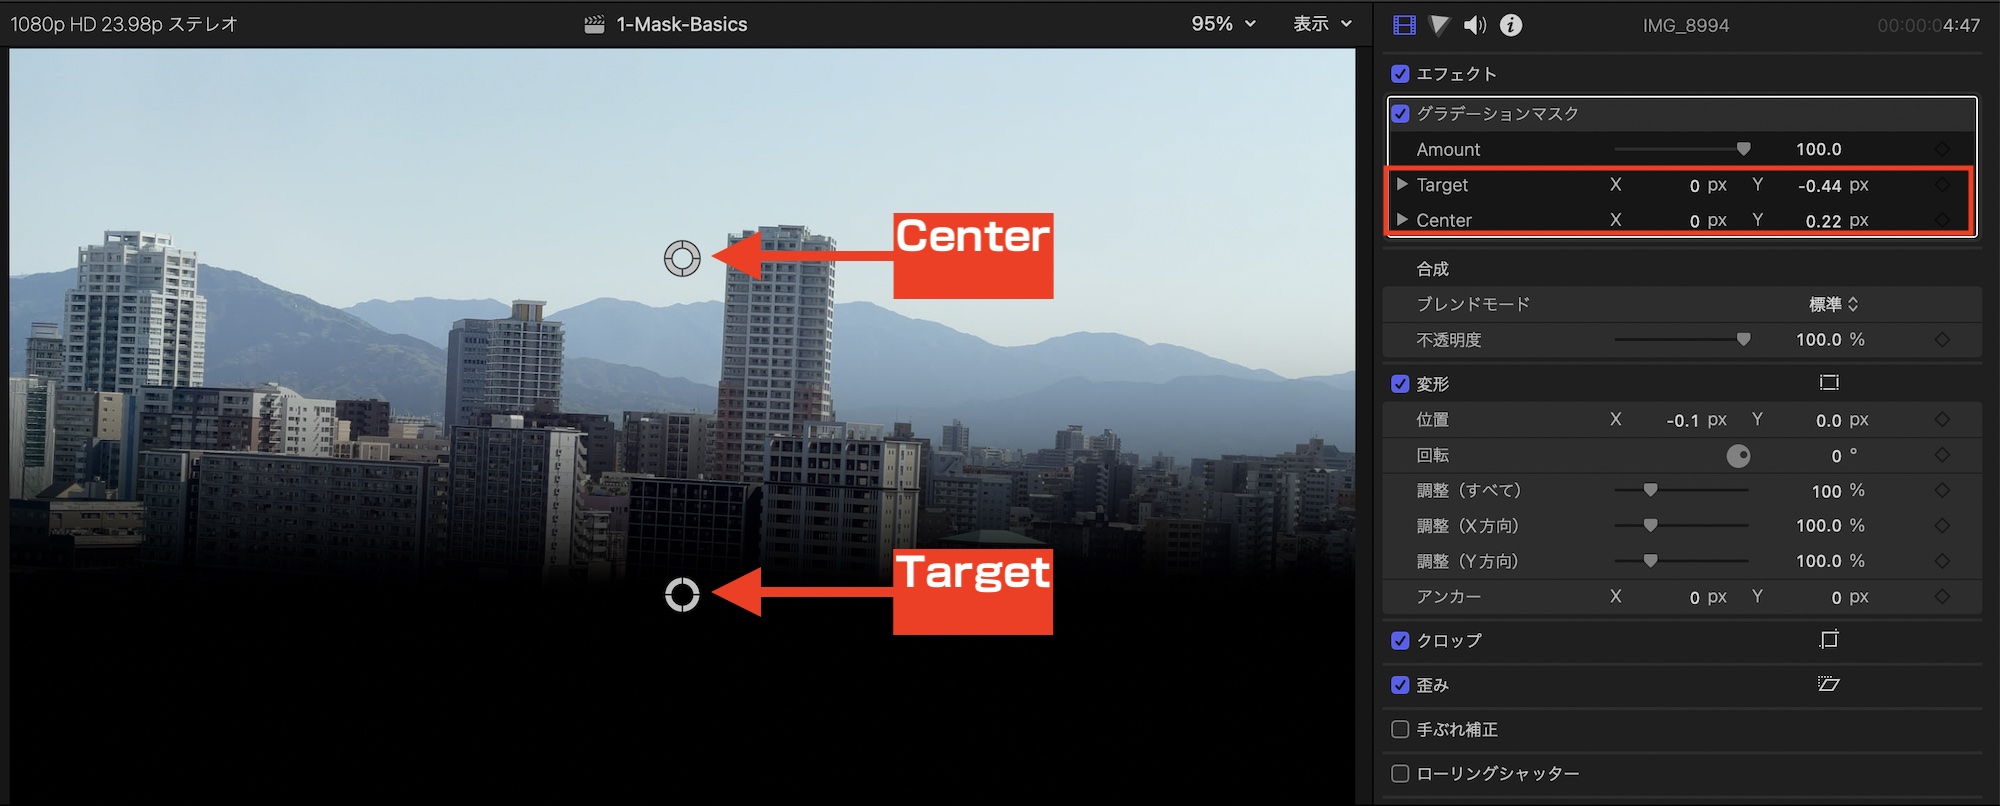Open the ブレンドモード 標準 popup menu
The height and width of the screenshot is (806, 2000).
[1833, 304]
